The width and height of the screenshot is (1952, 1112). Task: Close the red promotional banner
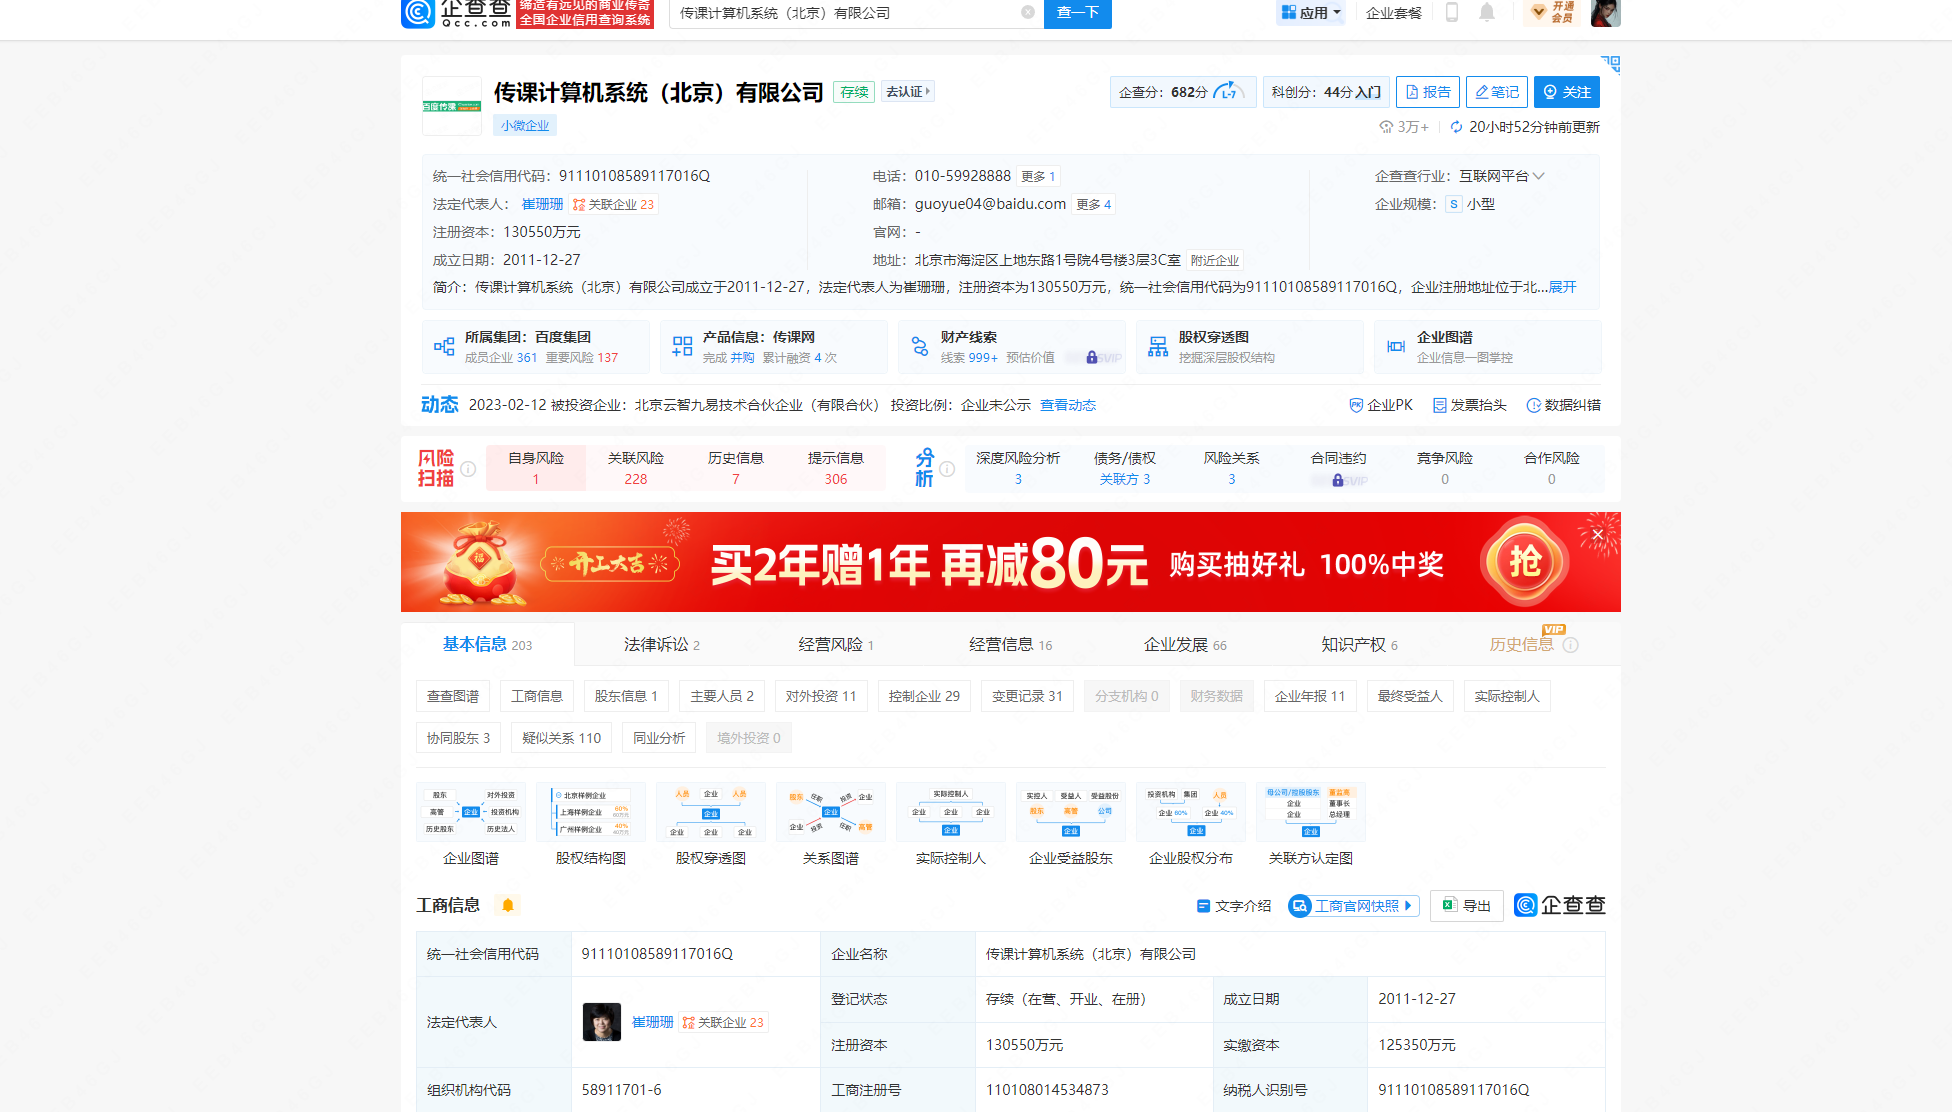pyautogui.click(x=1597, y=535)
